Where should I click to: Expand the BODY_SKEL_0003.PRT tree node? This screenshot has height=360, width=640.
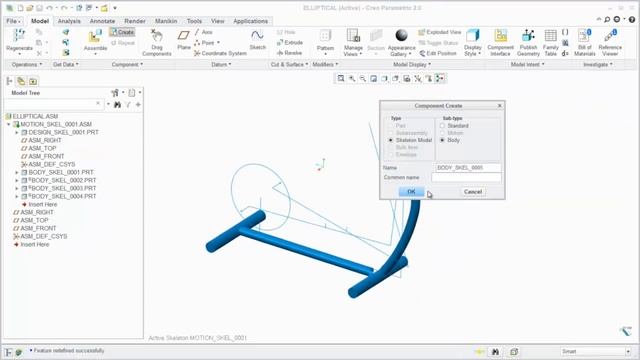click(17, 188)
